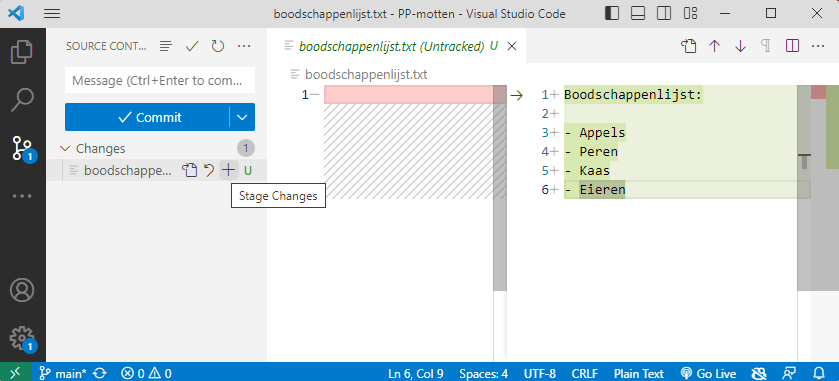Open the Commit button dropdown arrow
Viewport: 839px width, 381px height.
[242, 117]
